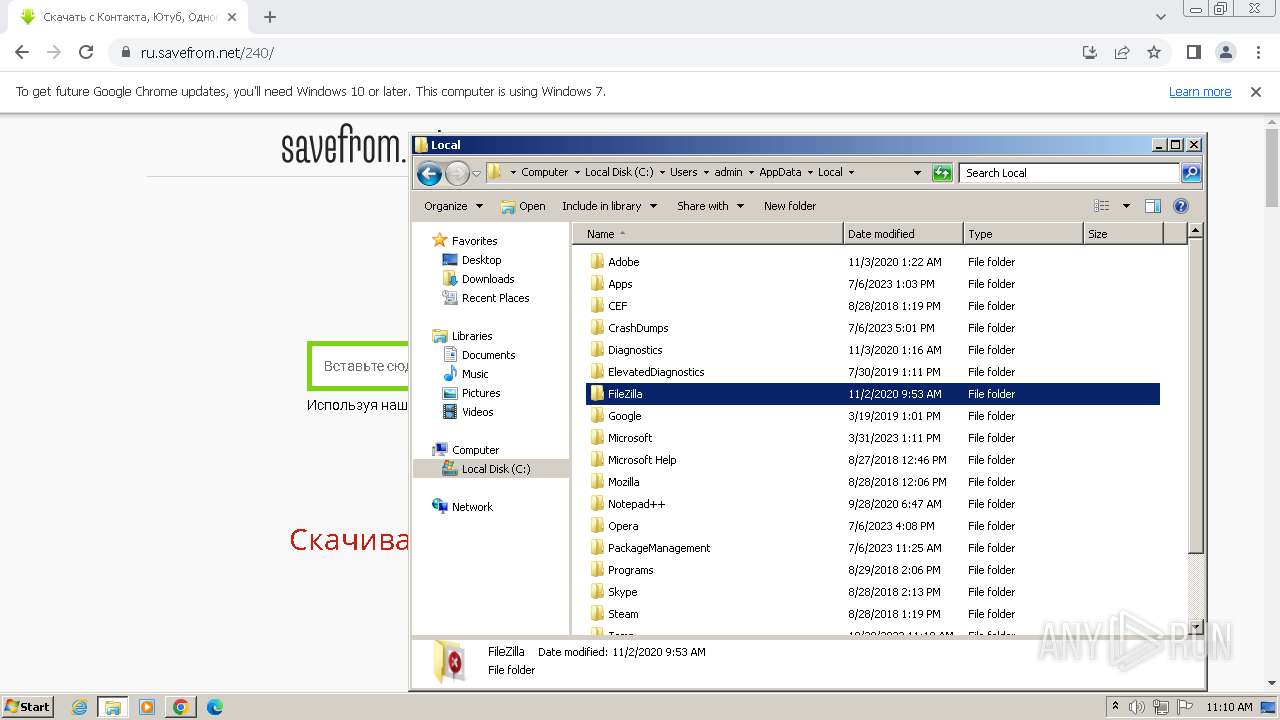Open the Organize menu
This screenshot has height=720, width=1280.
click(453, 206)
